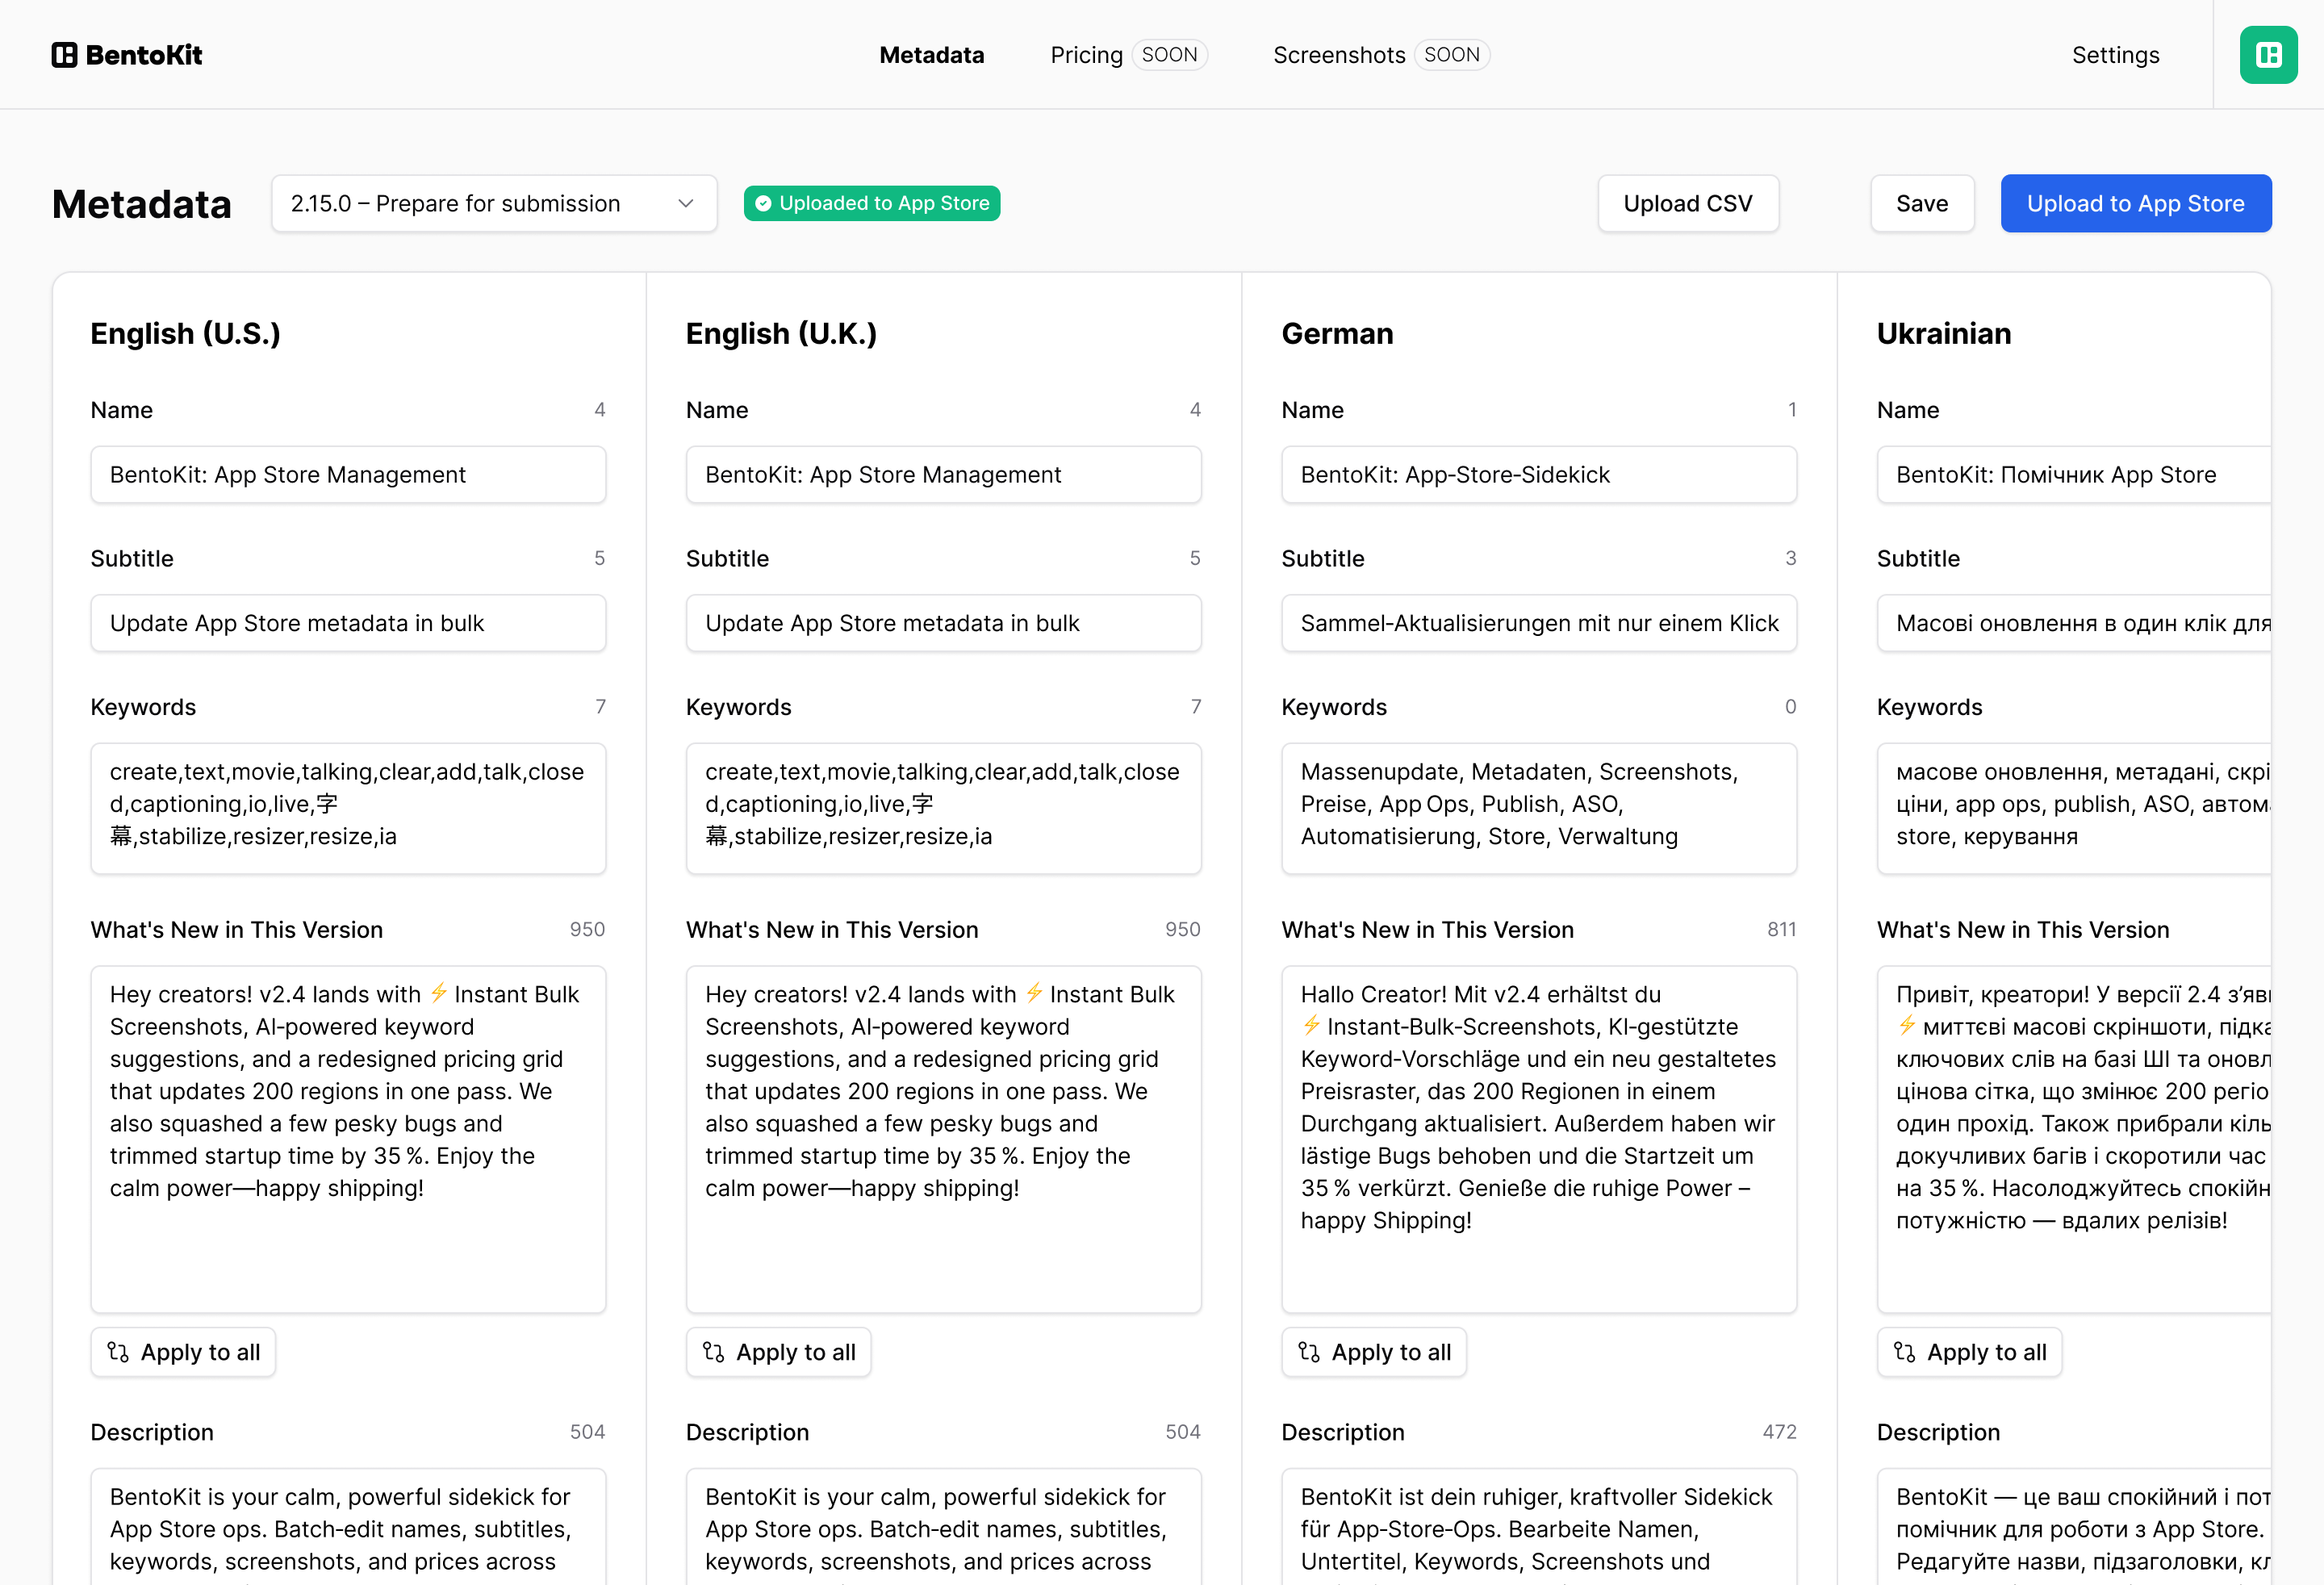Viewport: 2324px width, 1585px height.
Task: Edit the English (U.S.) Description text area
Action: [x=348, y=1527]
